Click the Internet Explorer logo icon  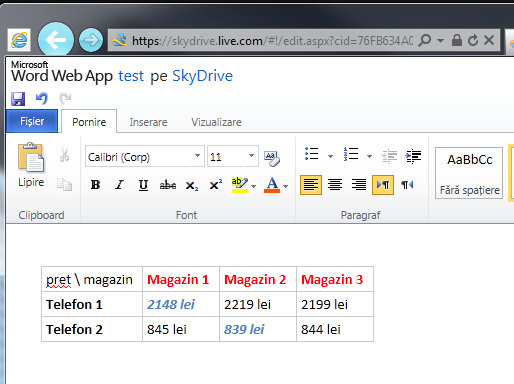tap(19, 41)
